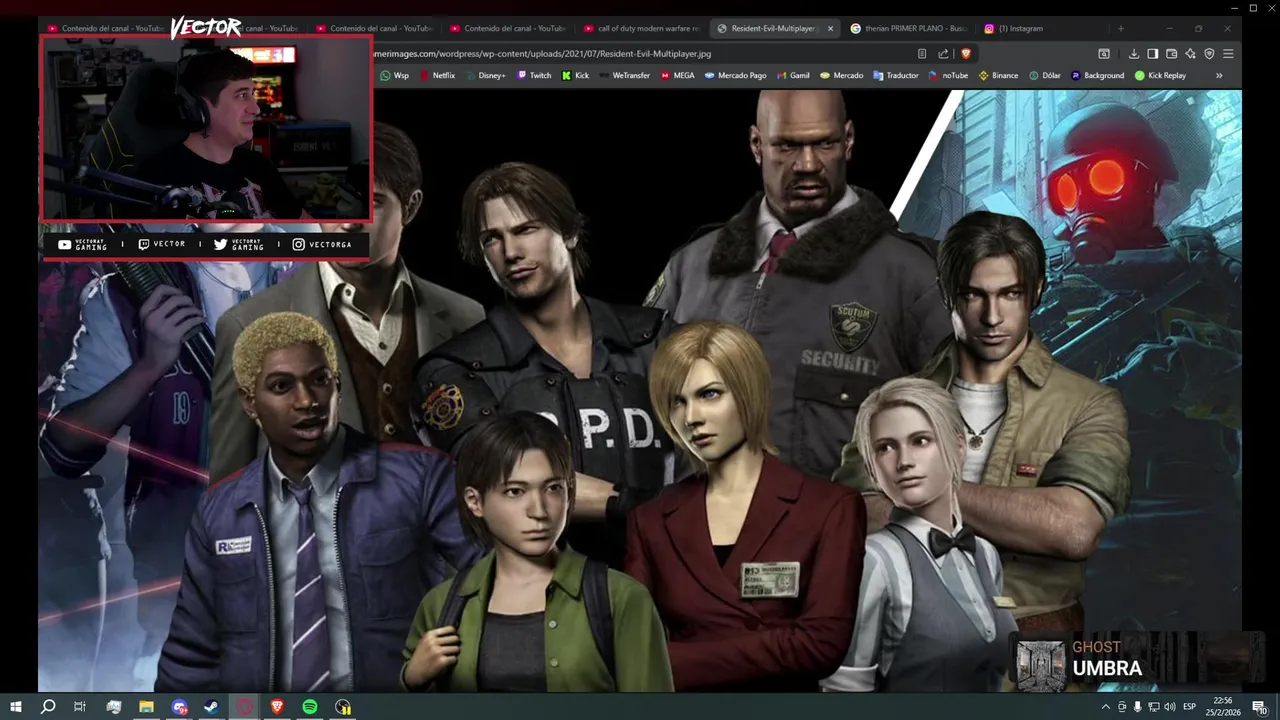The height and width of the screenshot is (720, 1280).
Task: Click the Resident Evil multiplayer image
Action: click(x=640, y=391)
